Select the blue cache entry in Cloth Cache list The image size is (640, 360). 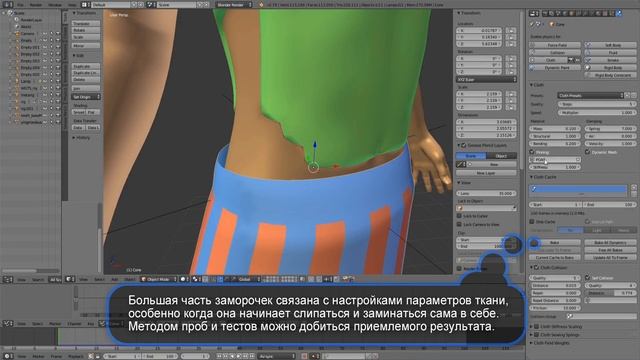[579, 189]
